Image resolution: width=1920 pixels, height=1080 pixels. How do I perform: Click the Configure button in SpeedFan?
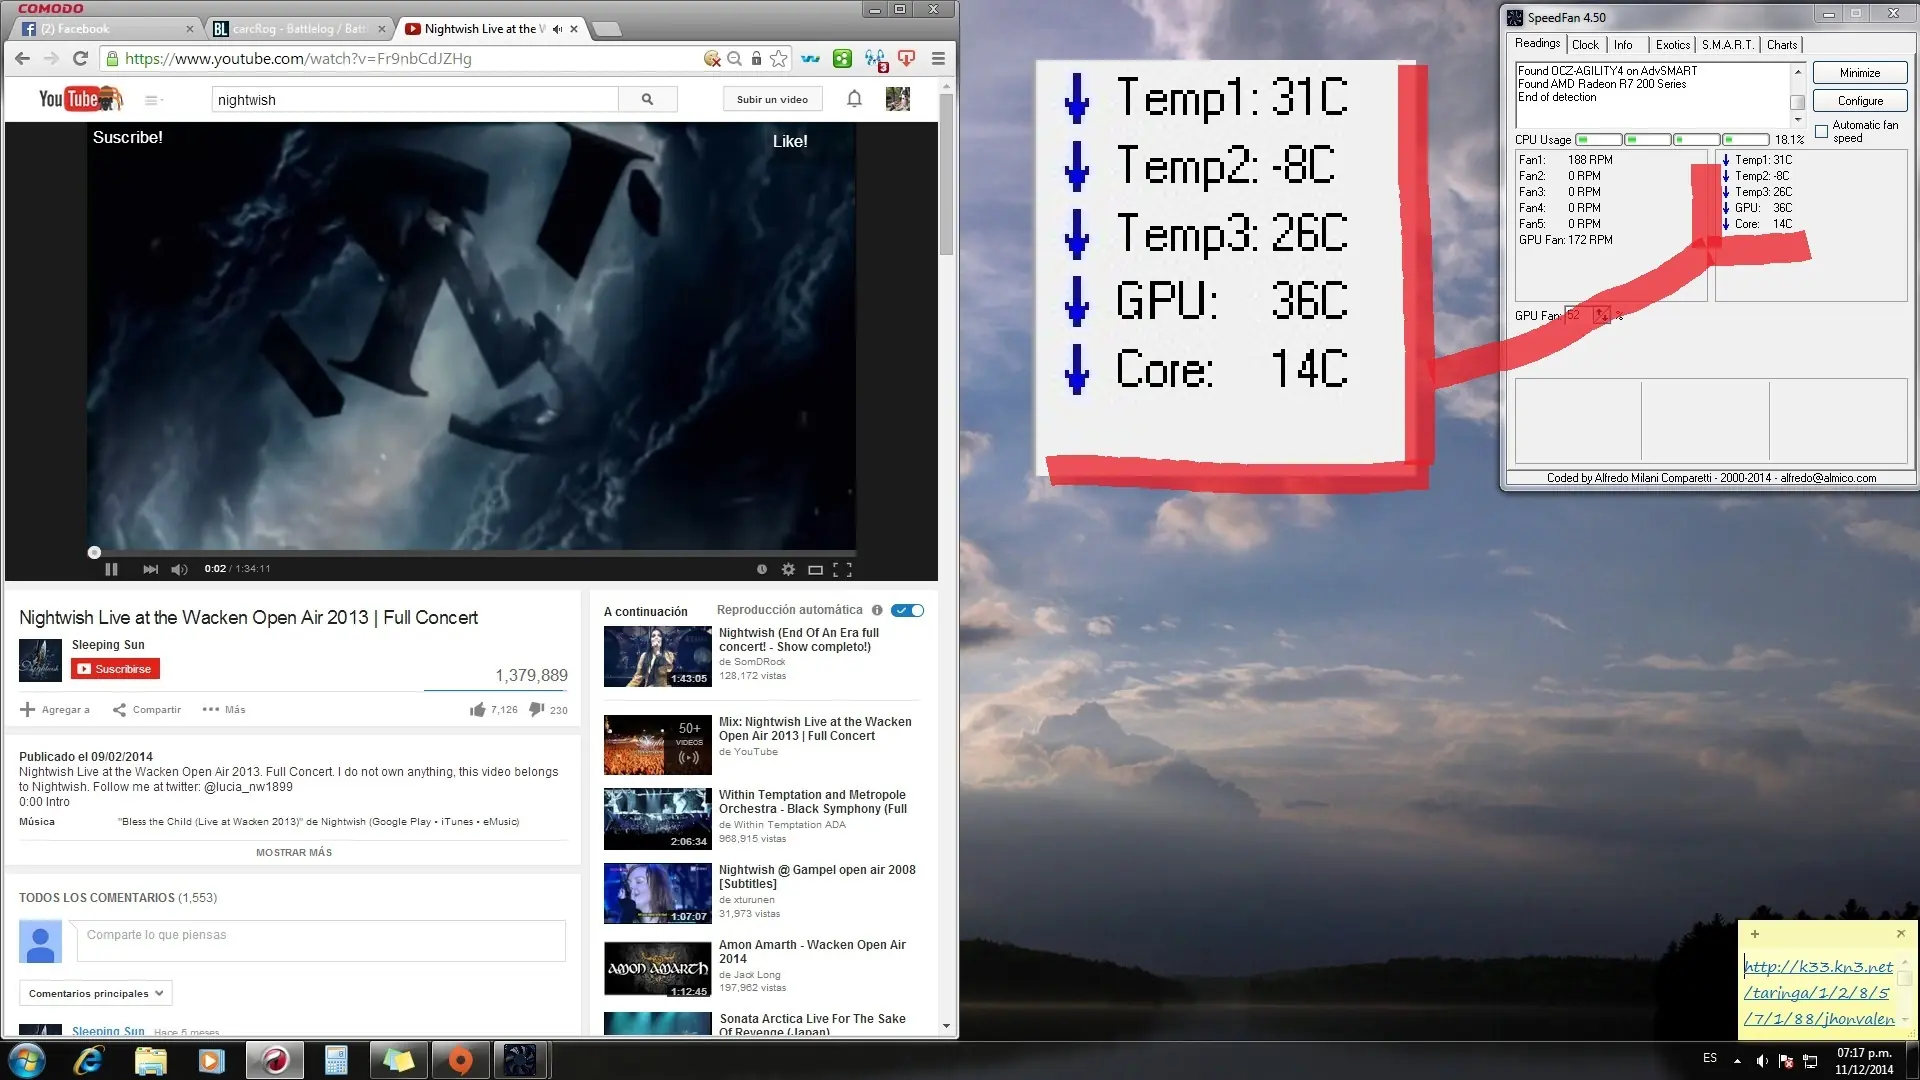(x=1860, y=101)
